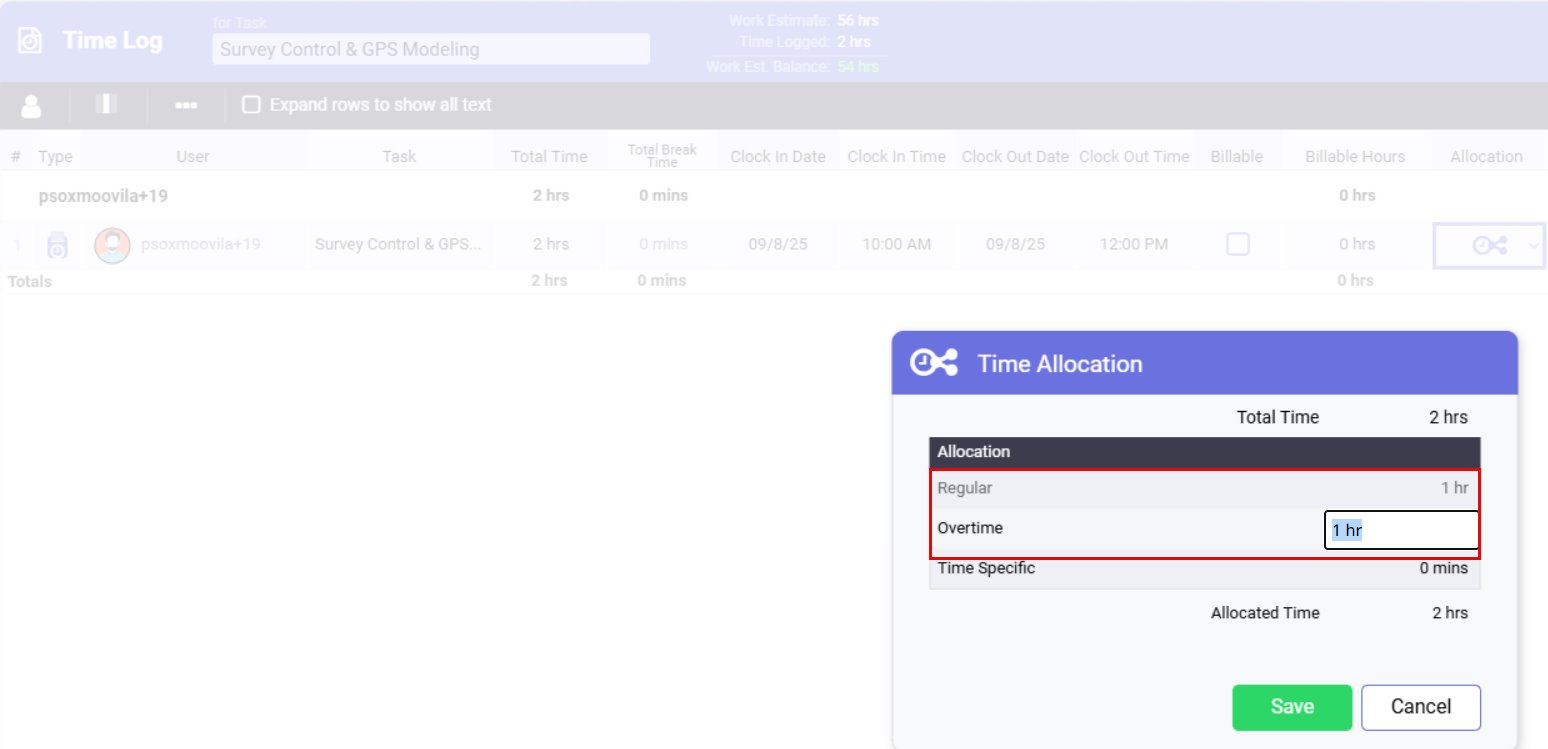Click the Total Time column header
Viewport: 1548px width, 749px height.
coord(549,156)
